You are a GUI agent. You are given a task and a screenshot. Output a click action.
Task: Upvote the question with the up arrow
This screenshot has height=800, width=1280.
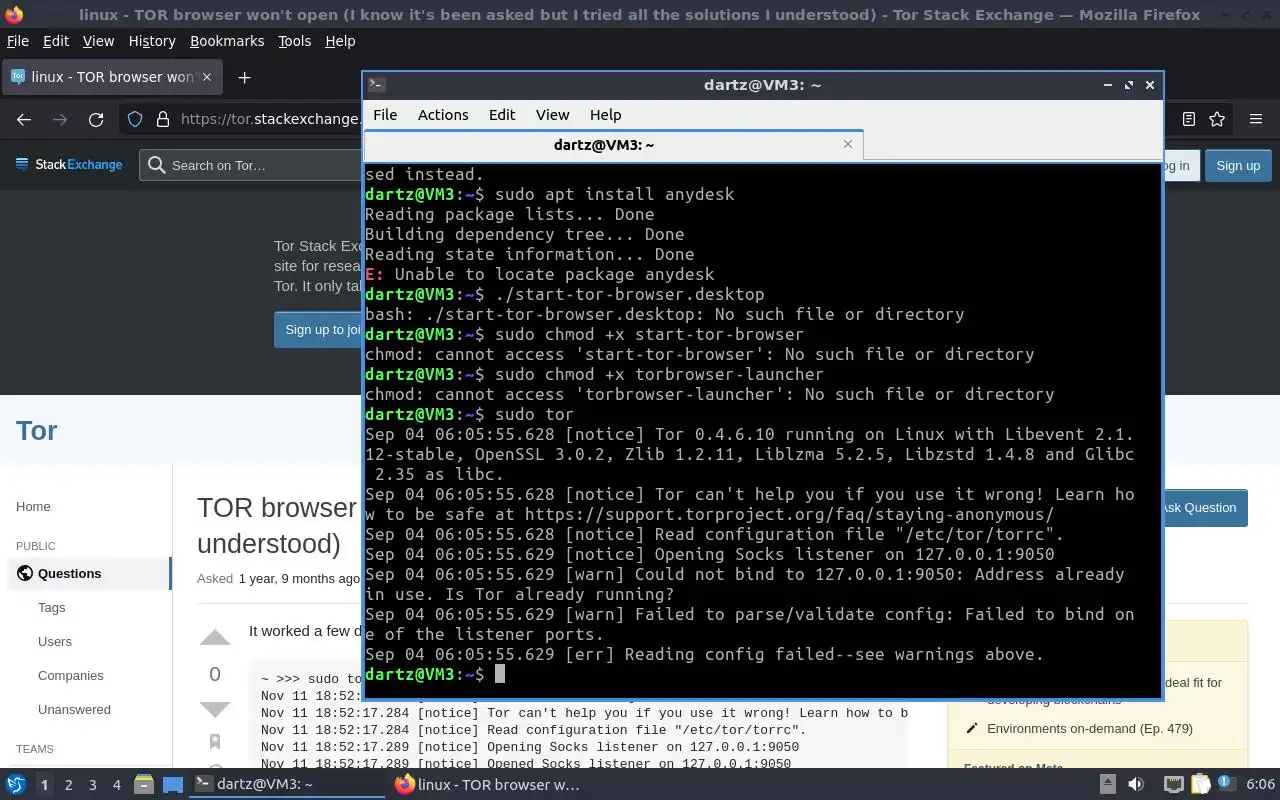tap(215, 637)
